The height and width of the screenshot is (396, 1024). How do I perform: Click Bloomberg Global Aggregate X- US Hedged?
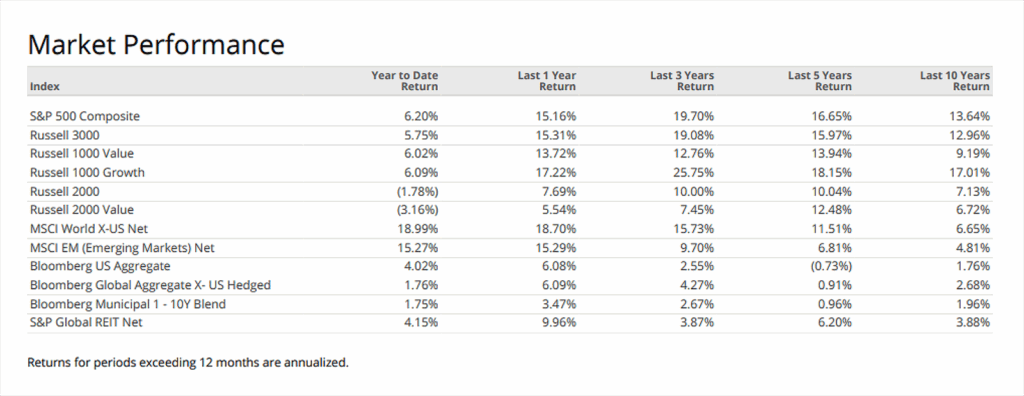tap(150, 286)
